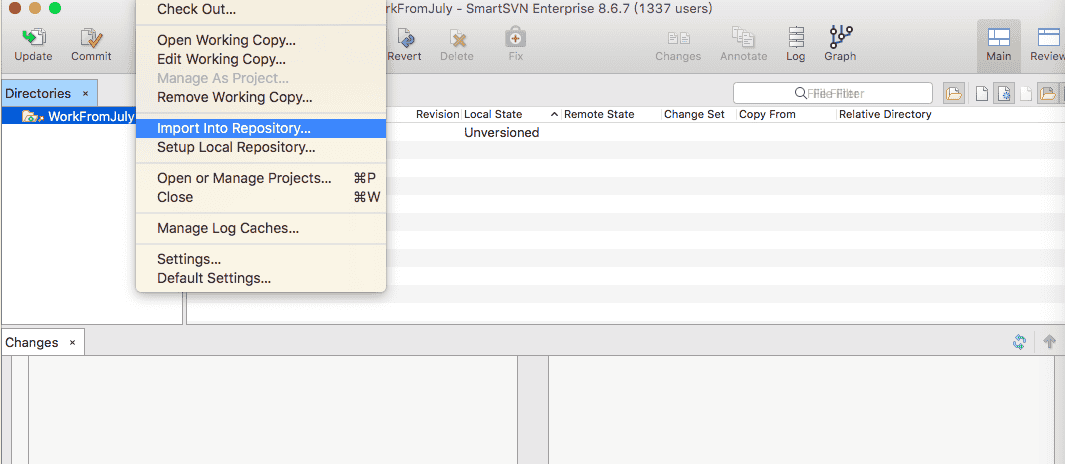
Task: Click the gray up arrow in Changes pane
Action: click(x=1049, y=342)
